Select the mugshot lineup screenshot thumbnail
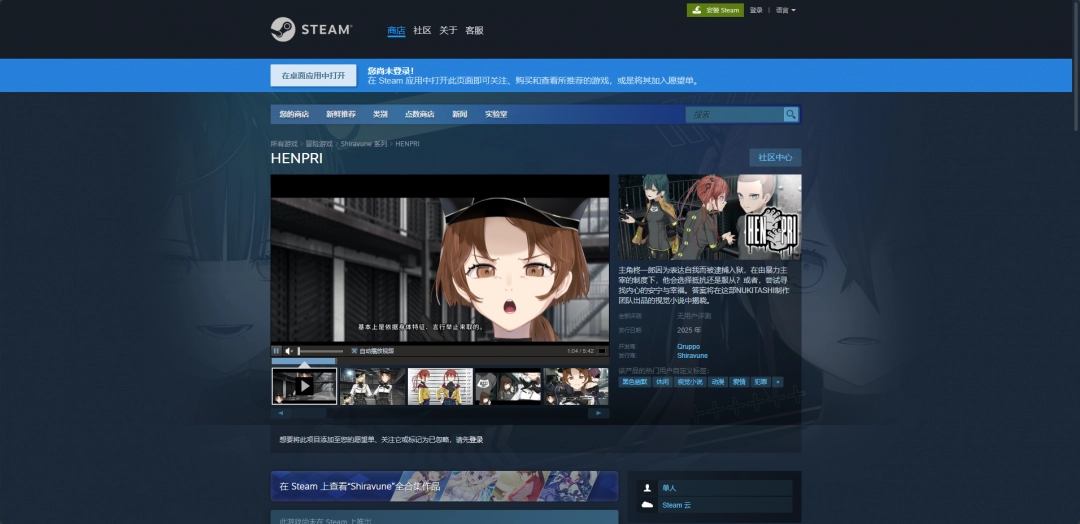The height and width of the screenshot is (524, 1080). [440, 386]
